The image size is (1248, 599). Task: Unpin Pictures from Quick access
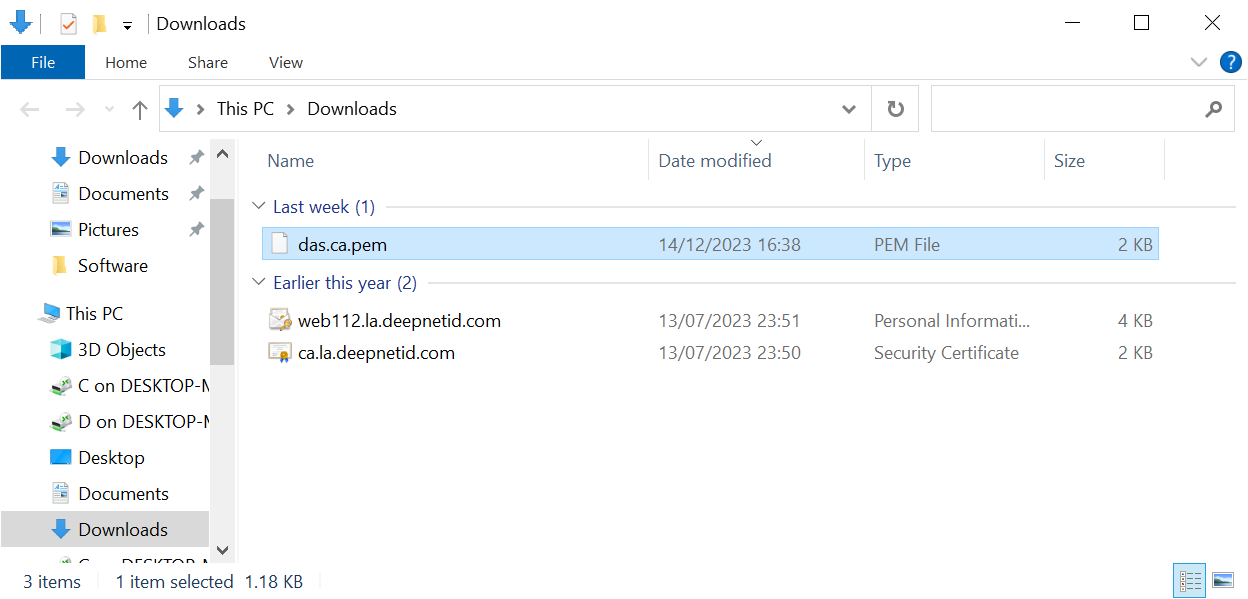[x=196, y=230]
